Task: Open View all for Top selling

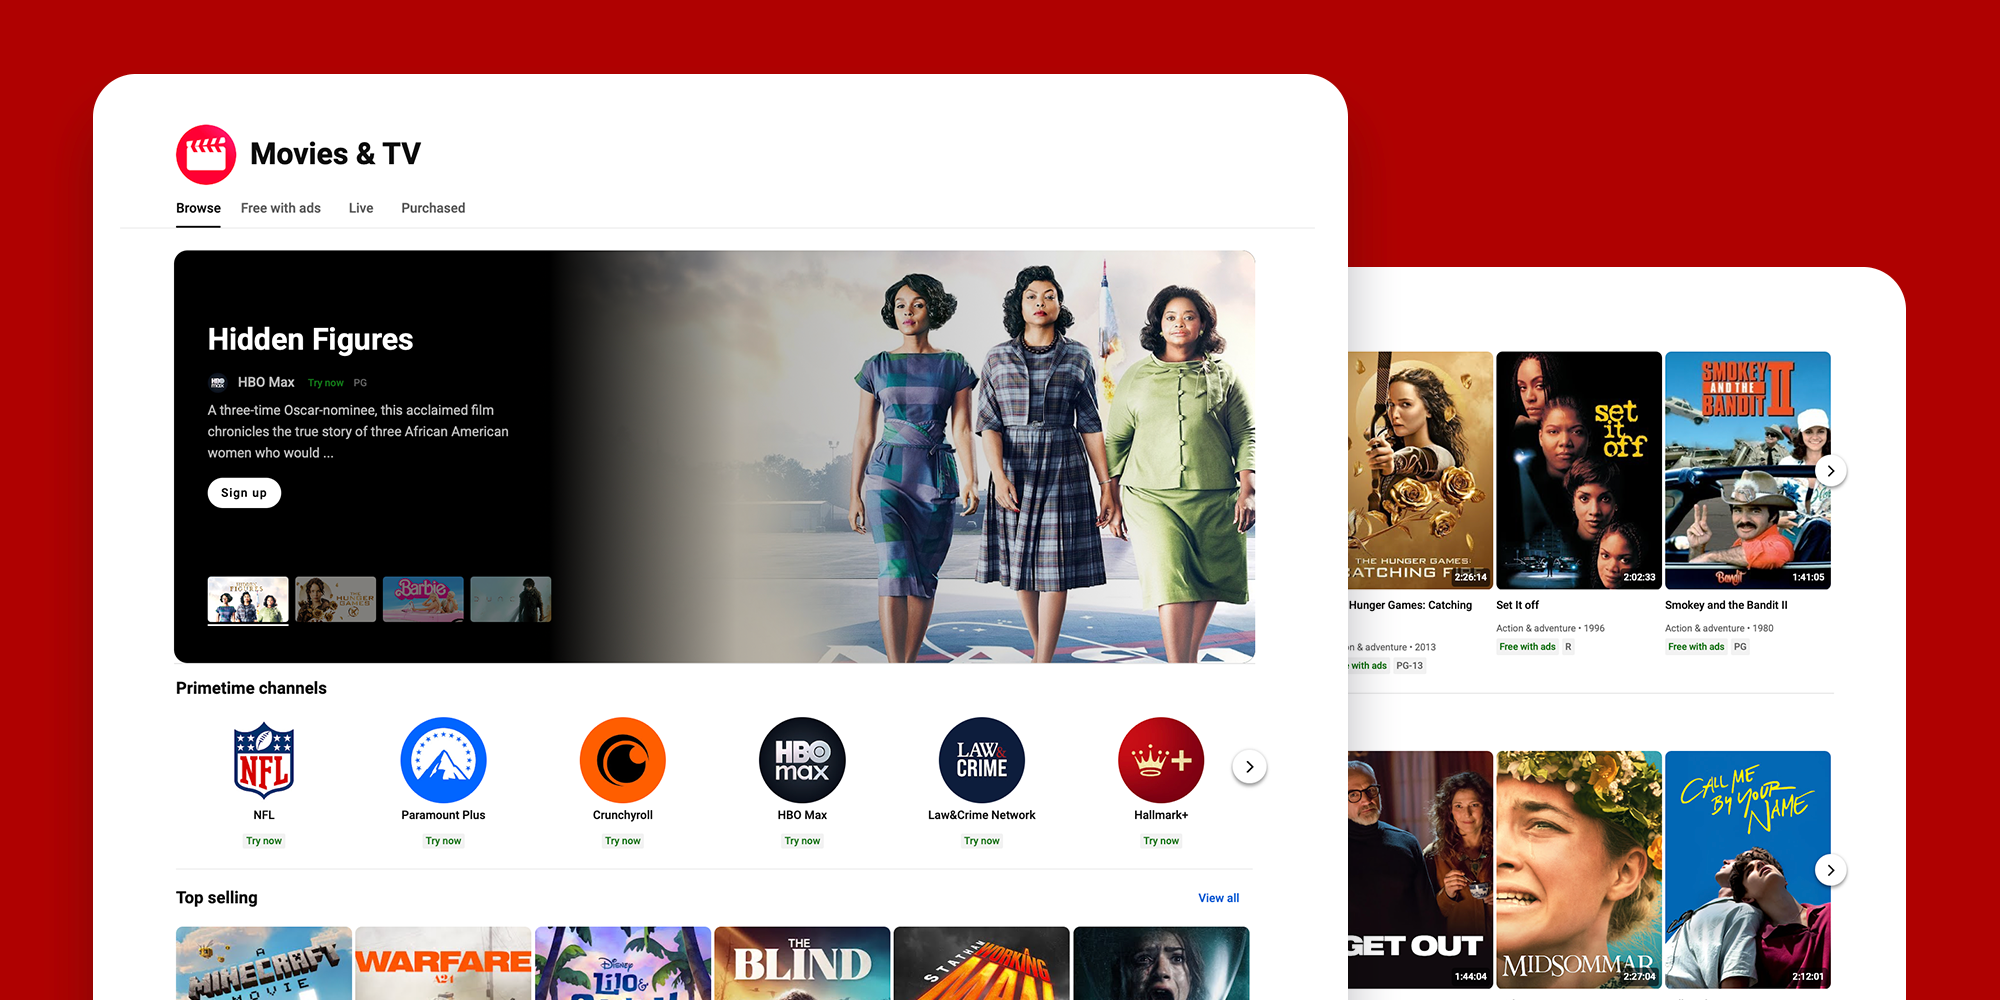Action: click(1219, 898)
